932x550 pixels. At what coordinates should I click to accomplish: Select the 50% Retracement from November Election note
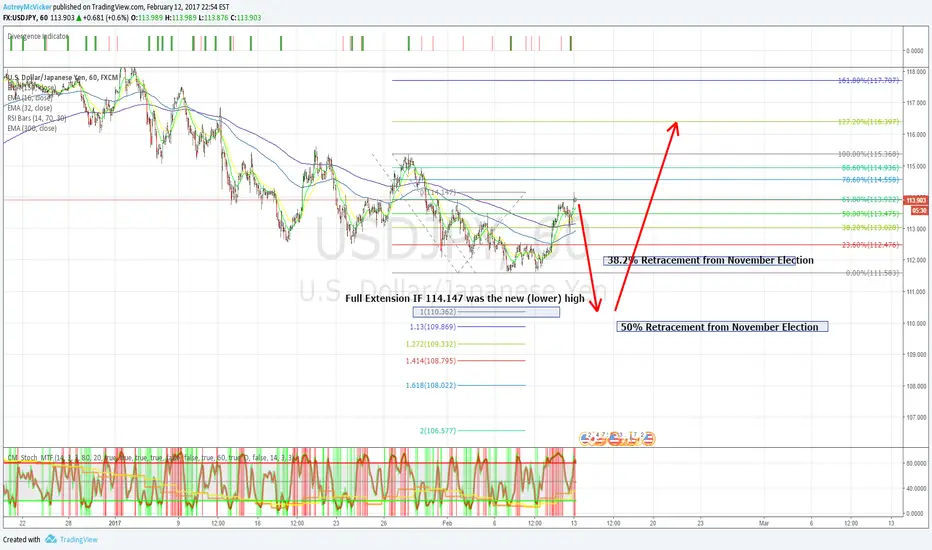[720, 327]
